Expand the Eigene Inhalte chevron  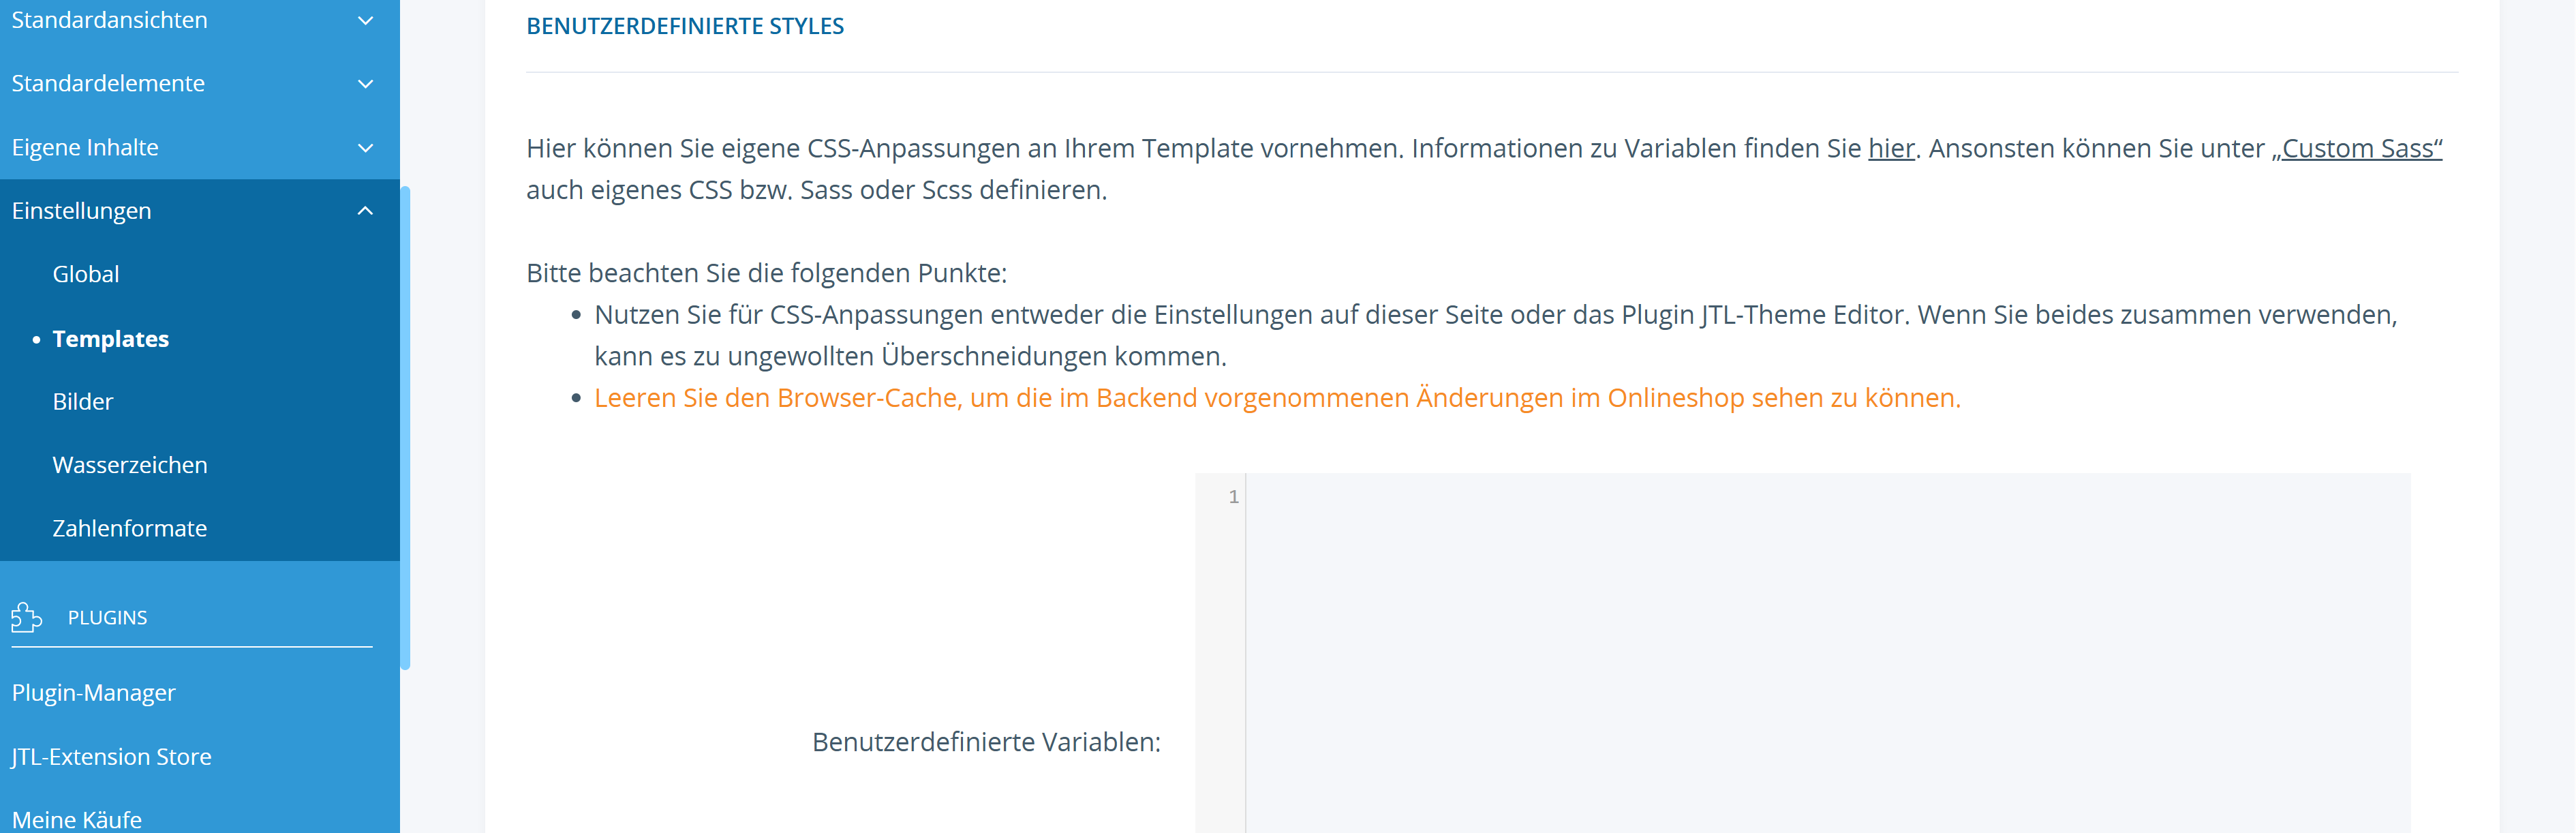(x=365, y=148)
